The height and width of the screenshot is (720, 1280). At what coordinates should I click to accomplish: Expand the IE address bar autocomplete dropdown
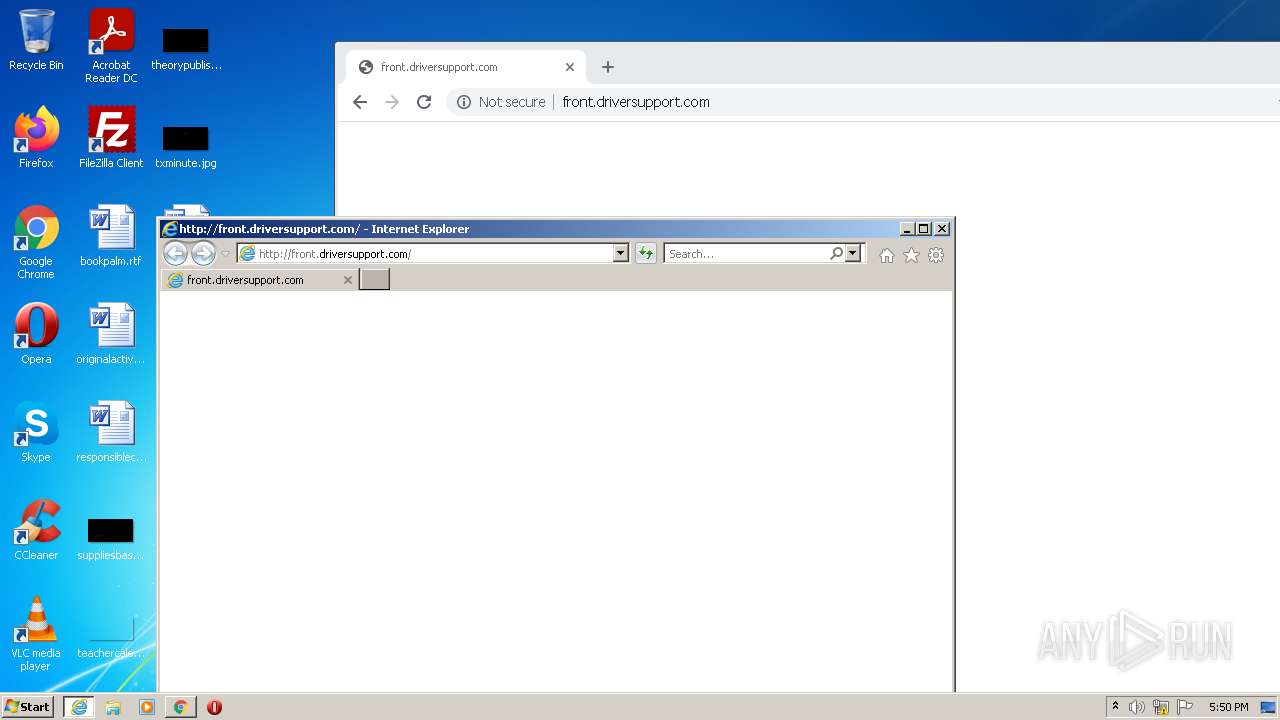620,254
